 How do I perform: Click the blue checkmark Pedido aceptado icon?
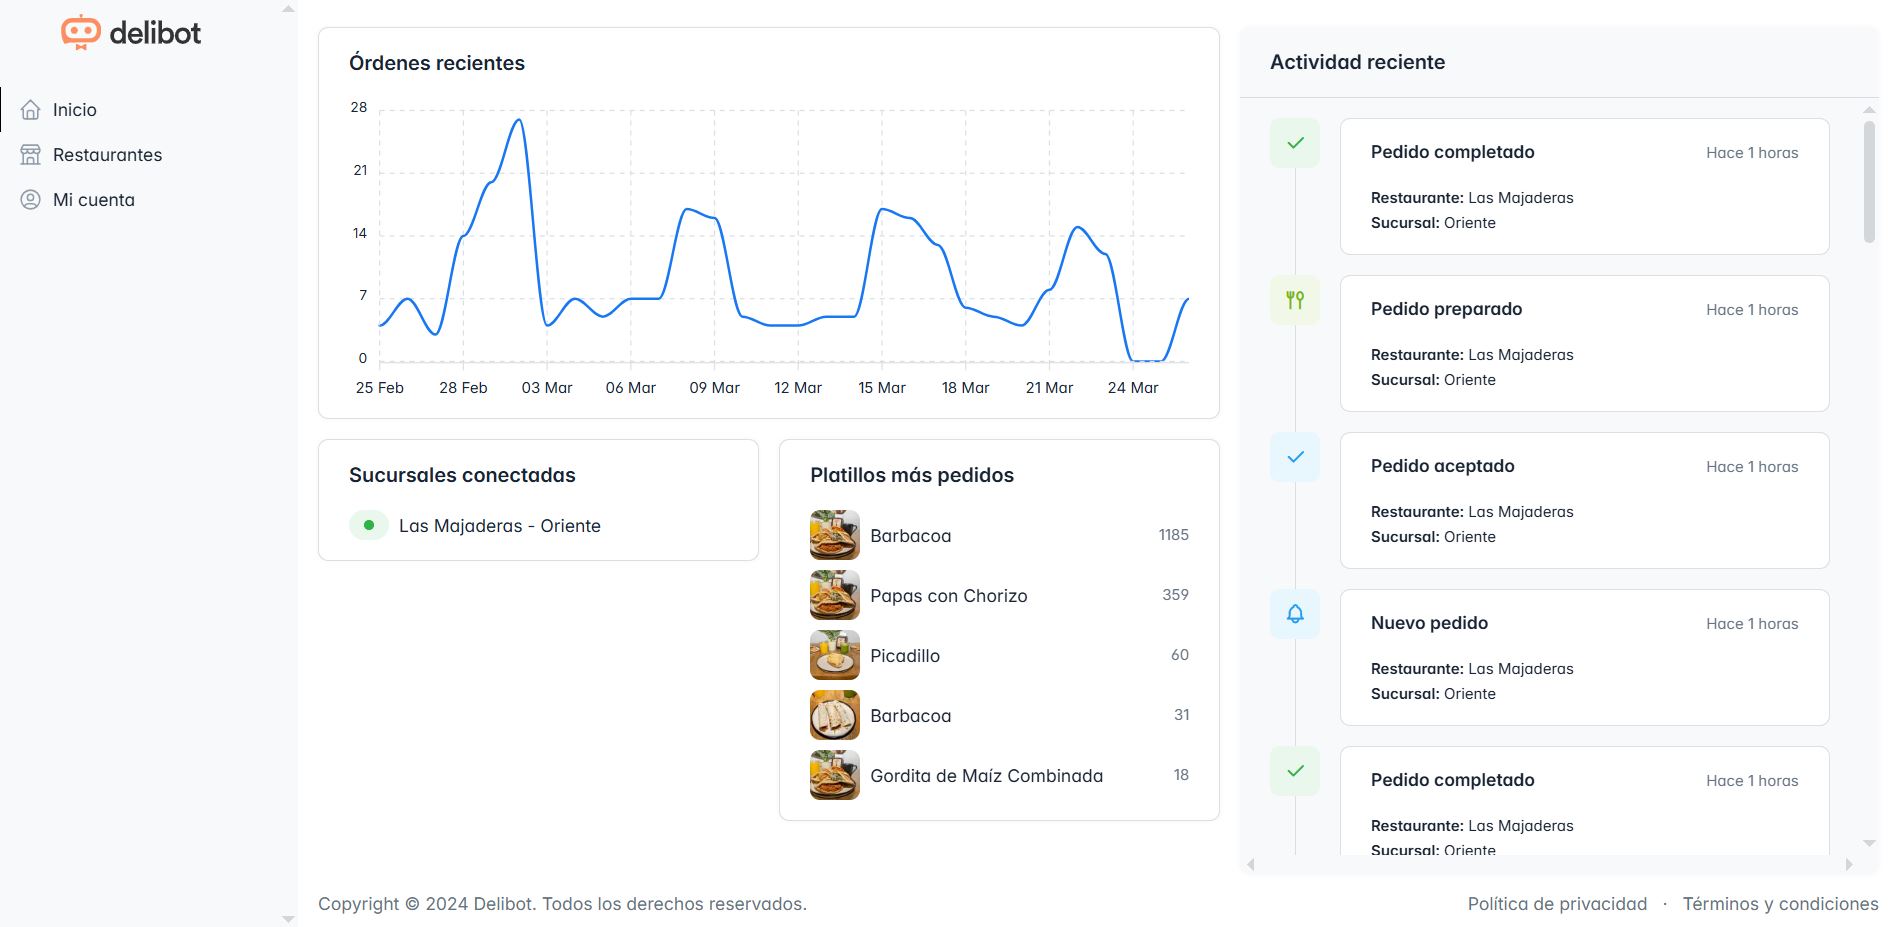tap(1295, 457)
